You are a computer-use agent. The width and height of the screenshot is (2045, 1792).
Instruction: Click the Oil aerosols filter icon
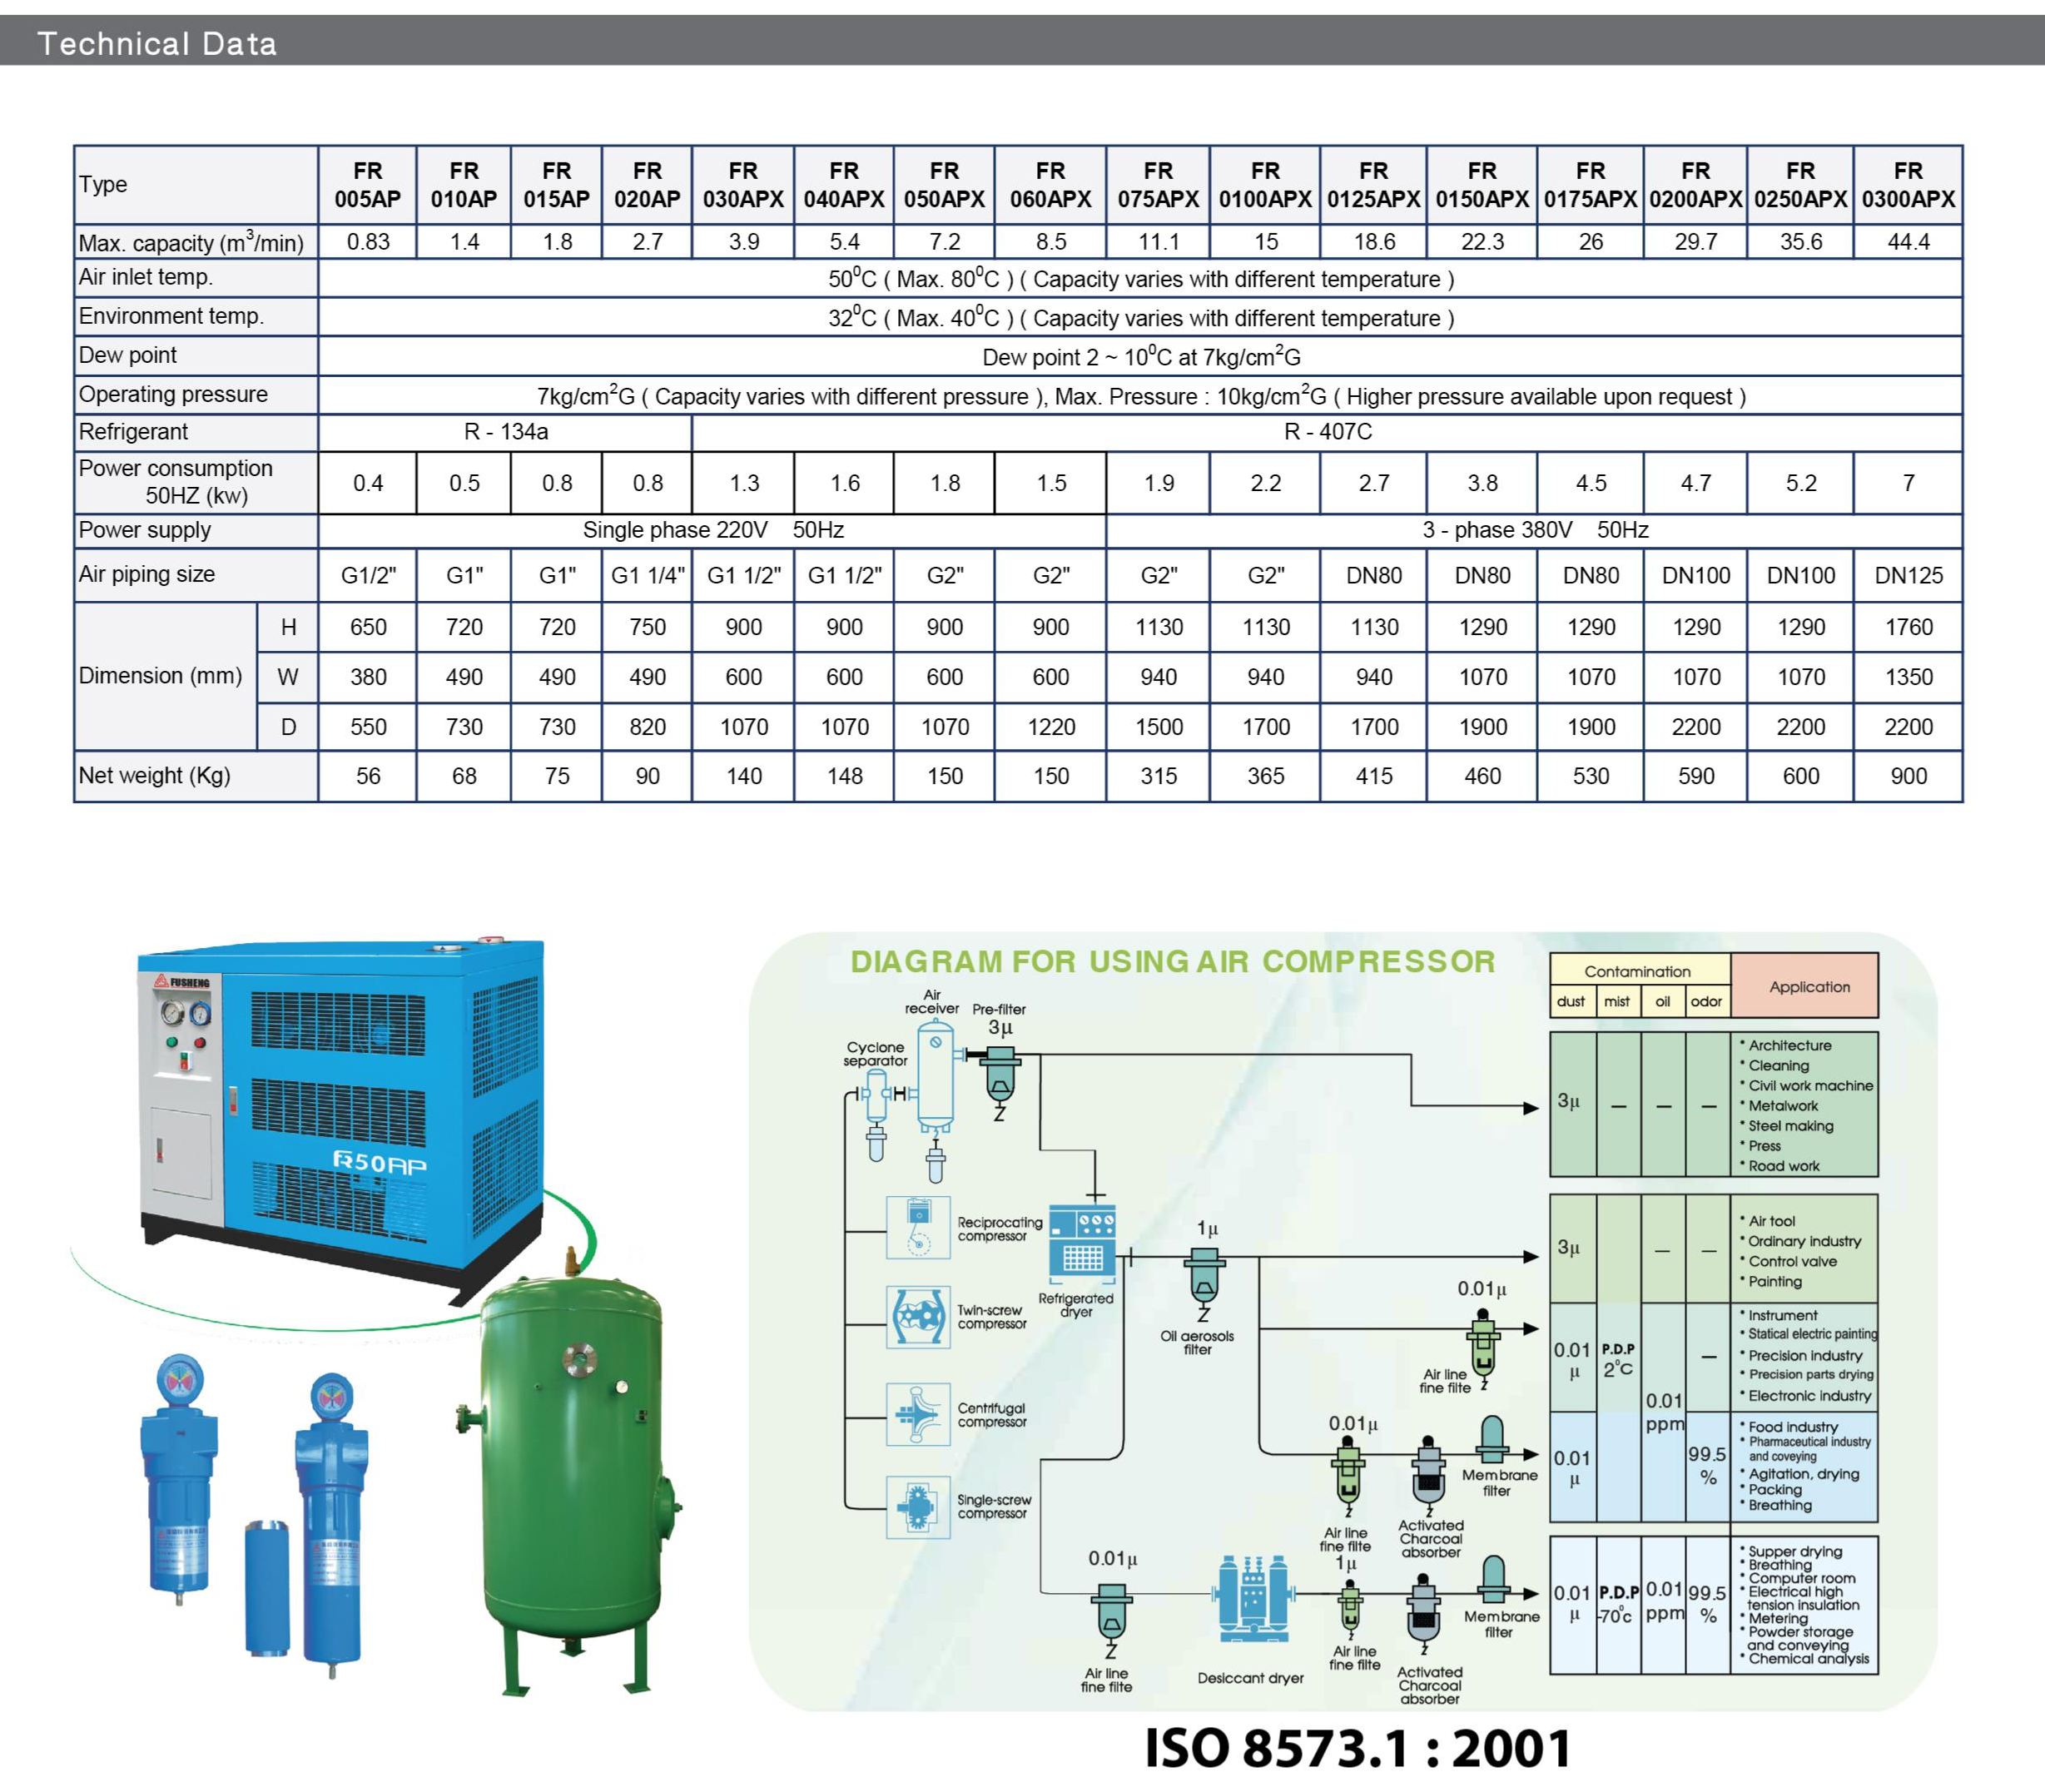(1204, 1278)
